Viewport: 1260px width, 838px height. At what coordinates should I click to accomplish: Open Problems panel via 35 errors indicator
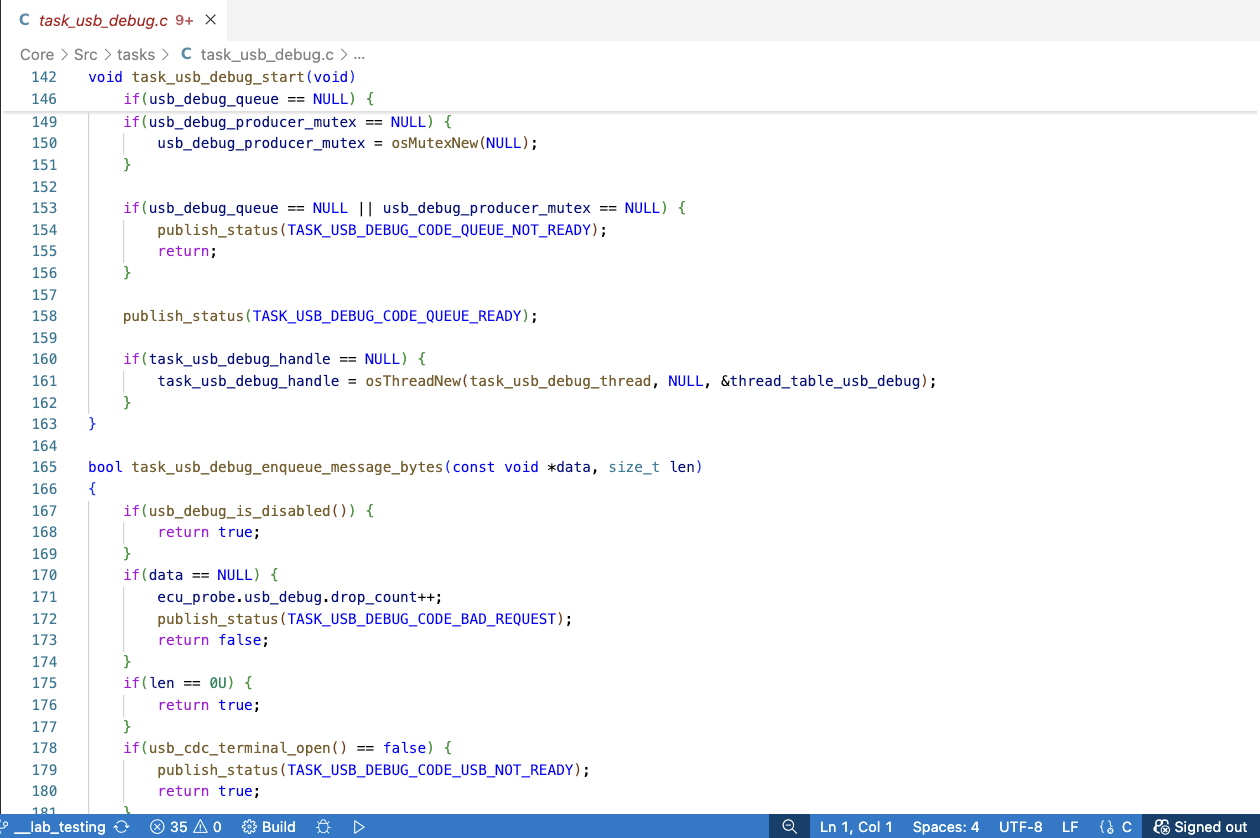click(x=168, y=827)
